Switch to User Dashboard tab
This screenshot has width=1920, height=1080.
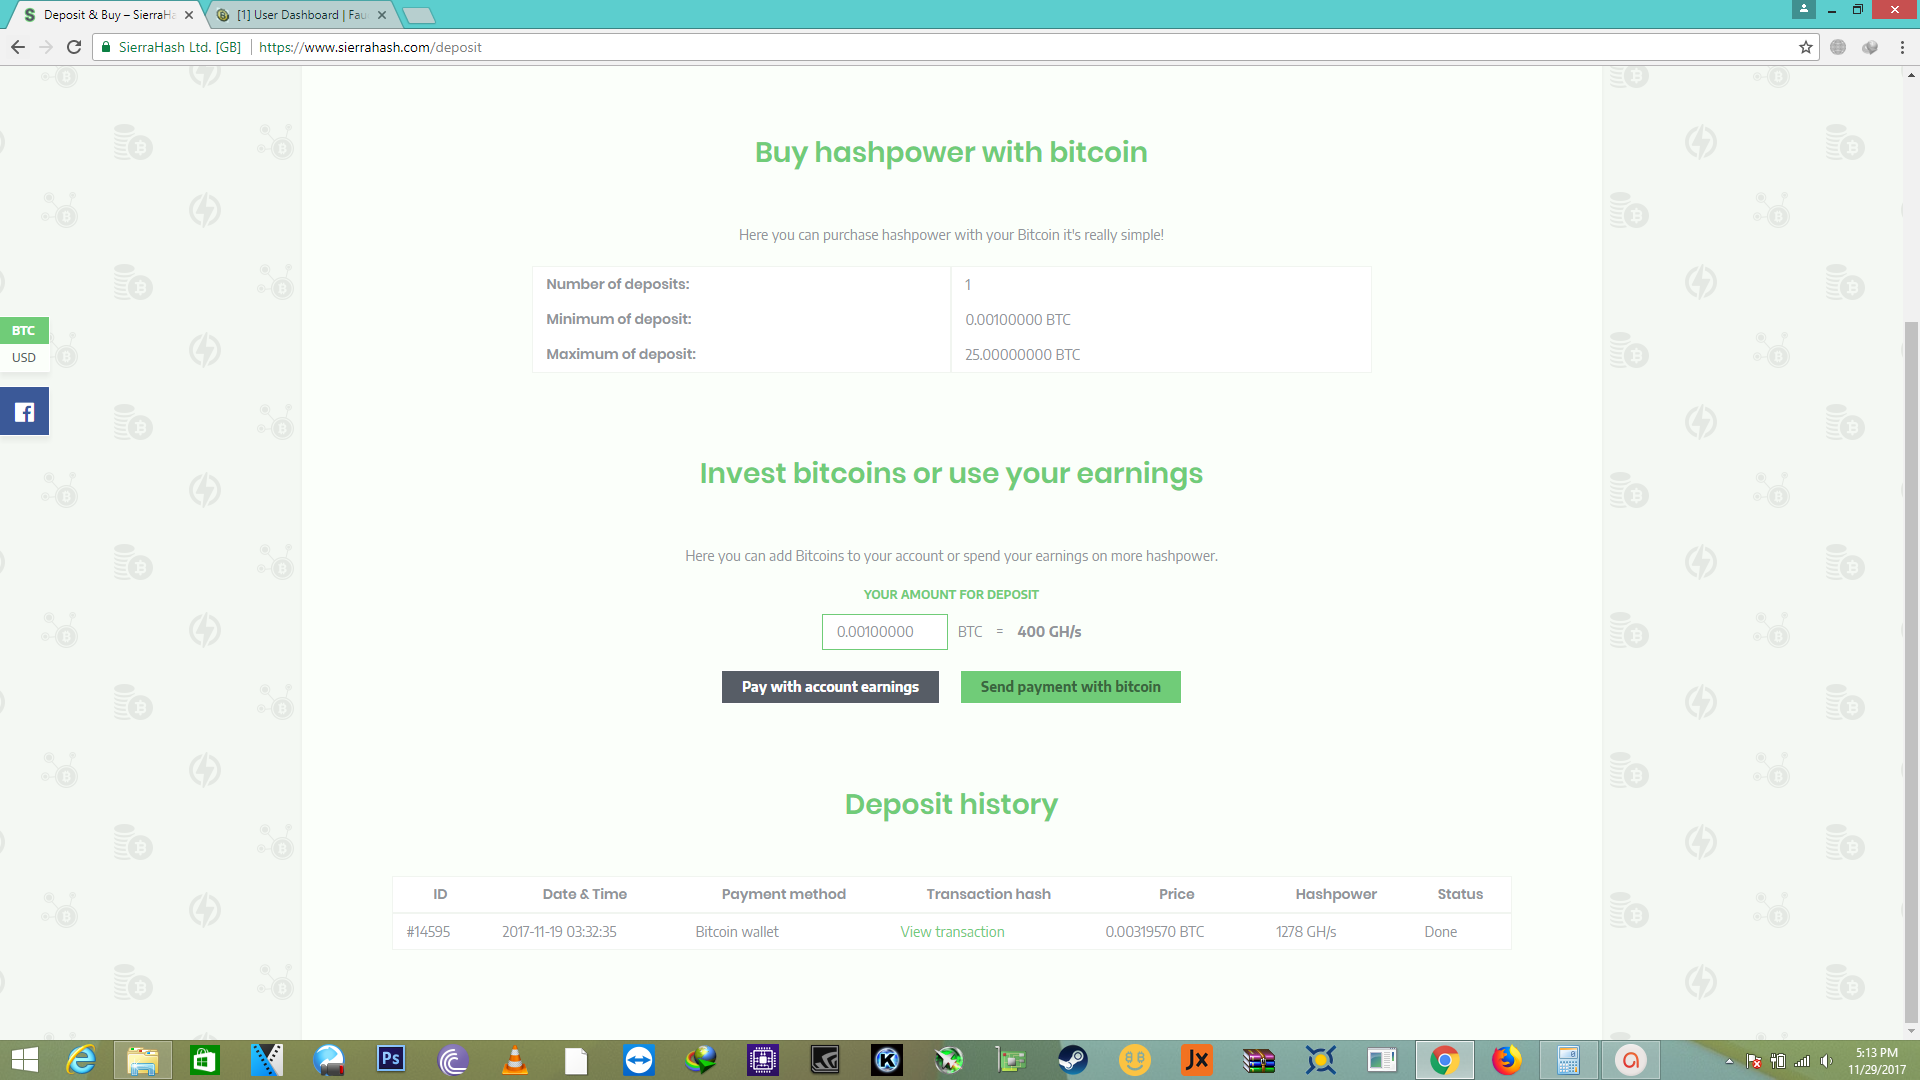pyautogui.click(x=300, y=15)
